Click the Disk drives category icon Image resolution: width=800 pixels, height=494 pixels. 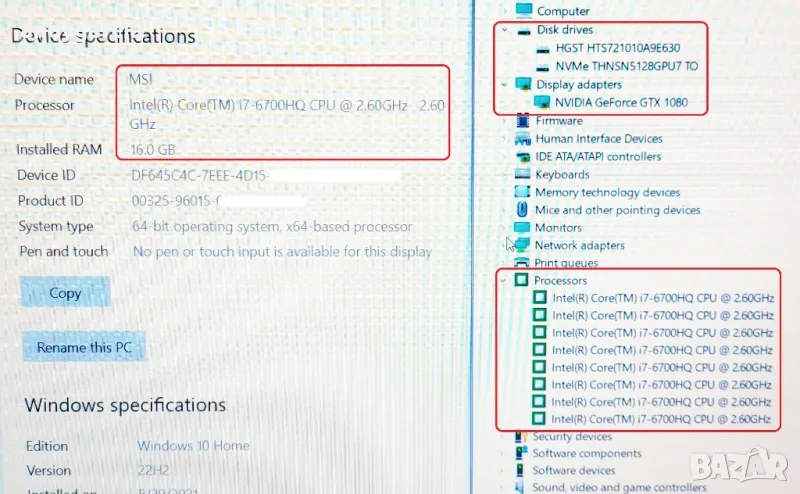pos(523,31)
